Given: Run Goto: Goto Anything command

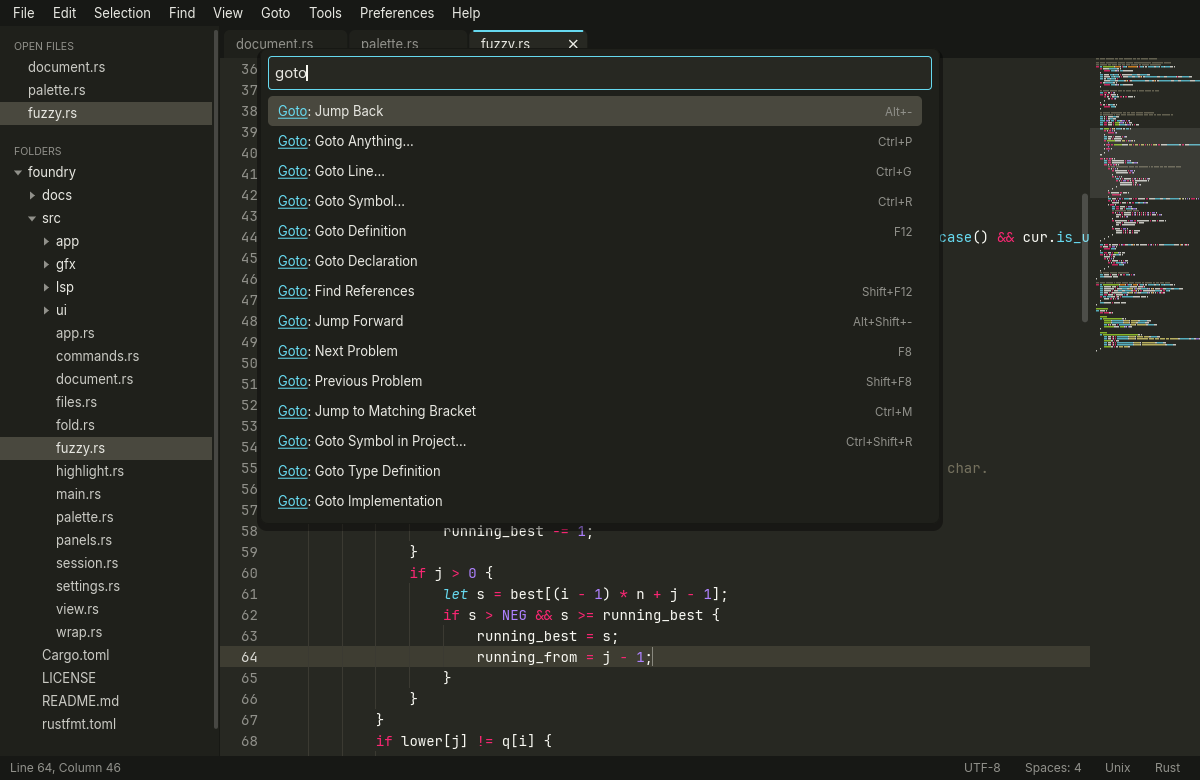Looking at the screenshot, I should click(595, 141).
